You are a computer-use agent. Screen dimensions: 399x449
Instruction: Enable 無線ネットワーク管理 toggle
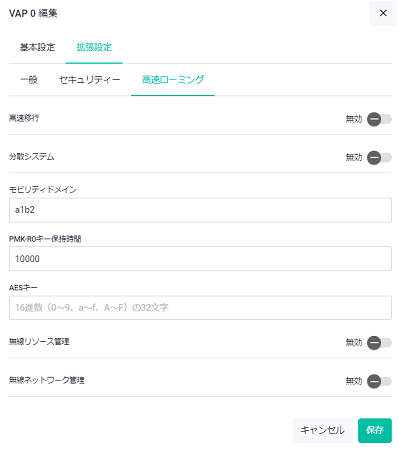[379, 381]
